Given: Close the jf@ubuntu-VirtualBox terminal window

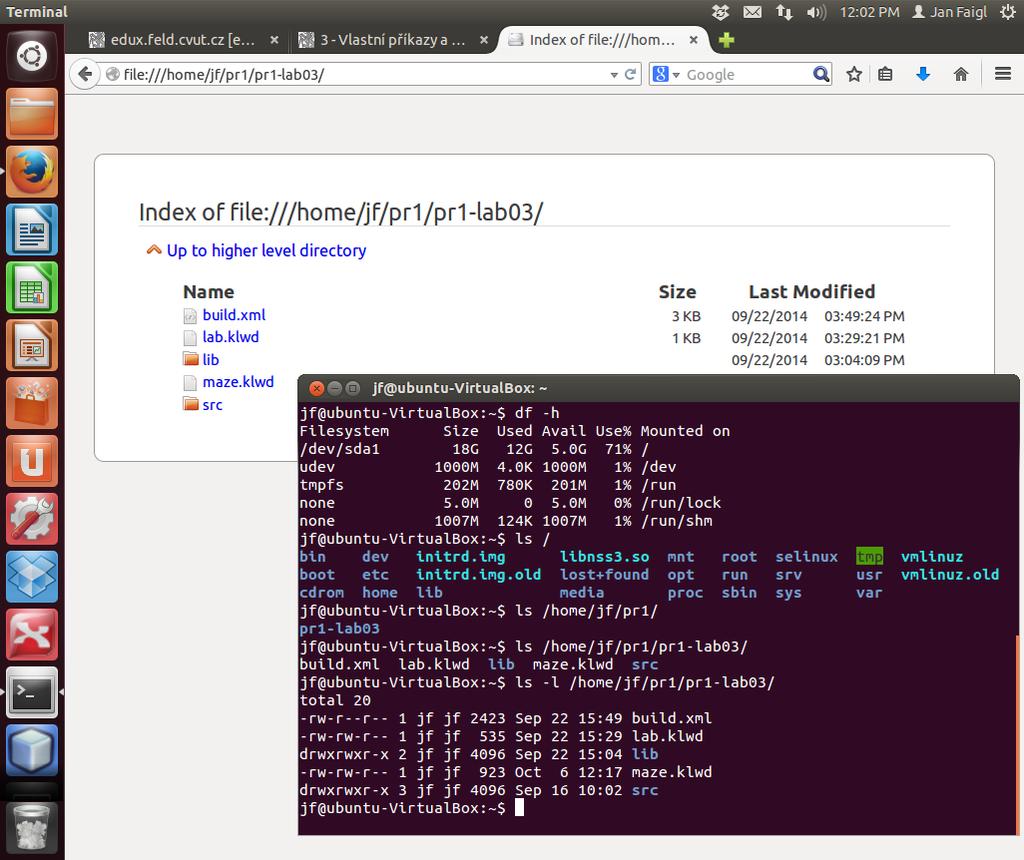Looking at the screenshot, I should 316,389.
